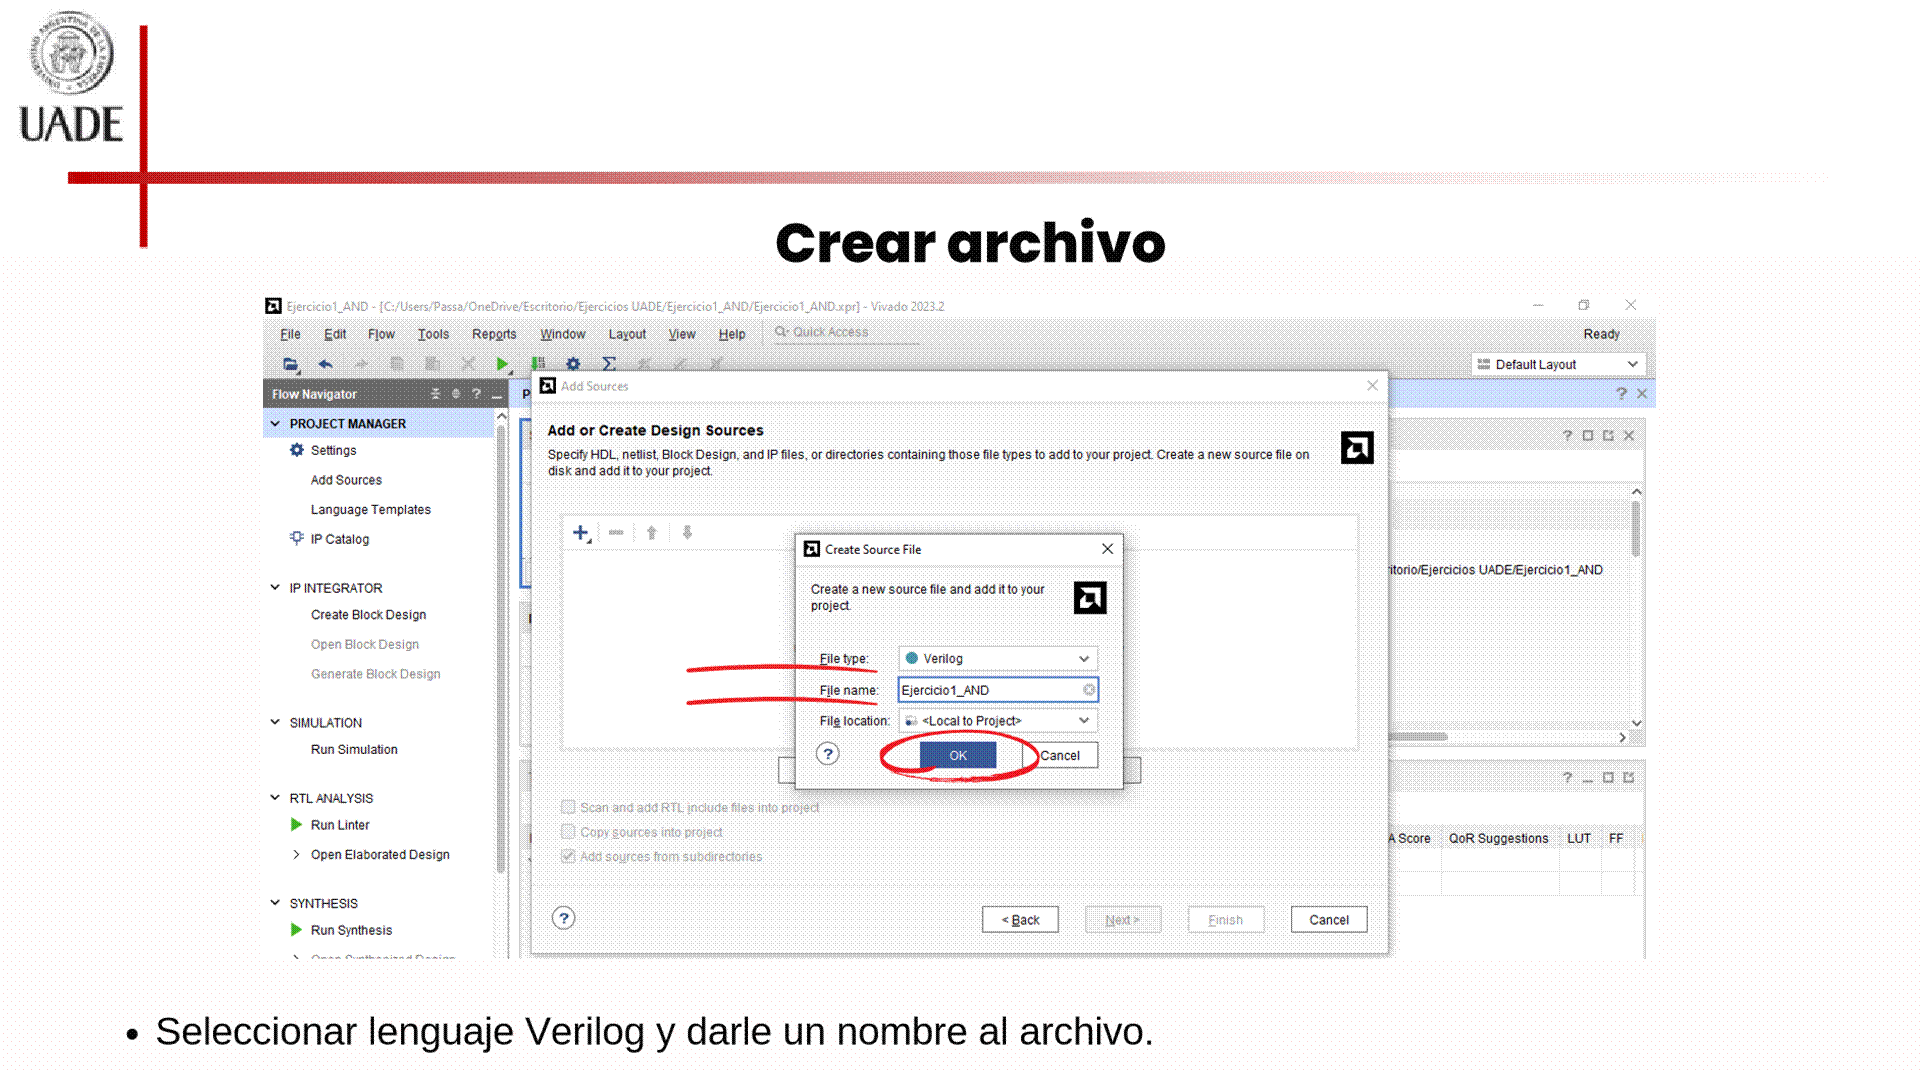Click the plus Add Files icon

click(580, 533)
